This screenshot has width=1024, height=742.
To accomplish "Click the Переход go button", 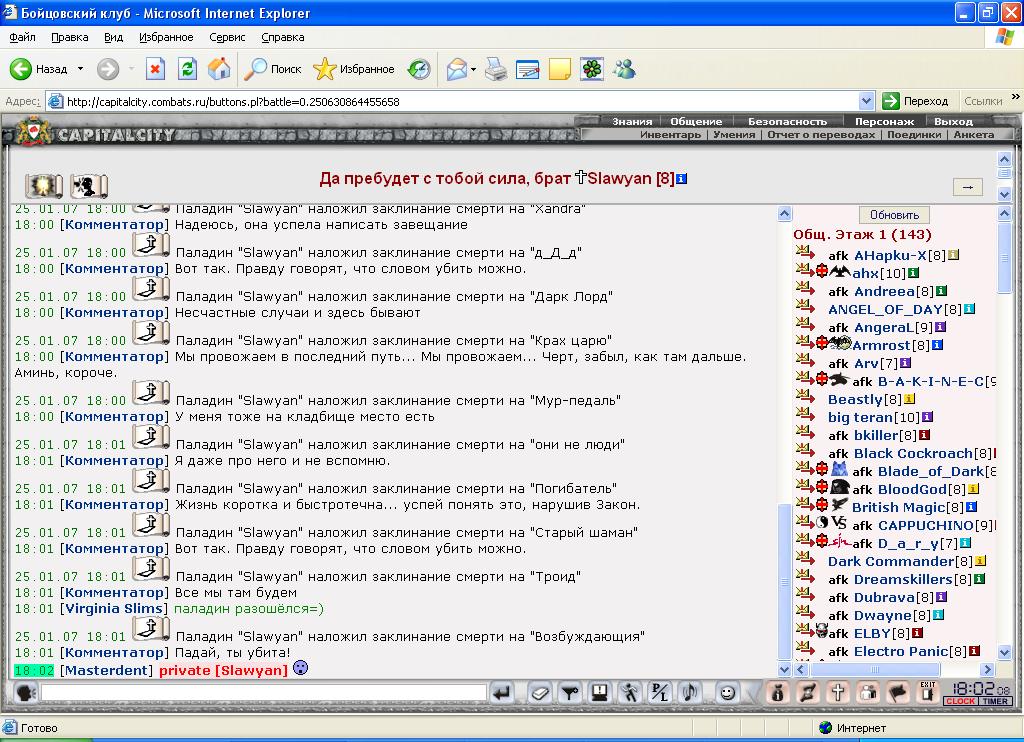I will (x=916, y=101).
